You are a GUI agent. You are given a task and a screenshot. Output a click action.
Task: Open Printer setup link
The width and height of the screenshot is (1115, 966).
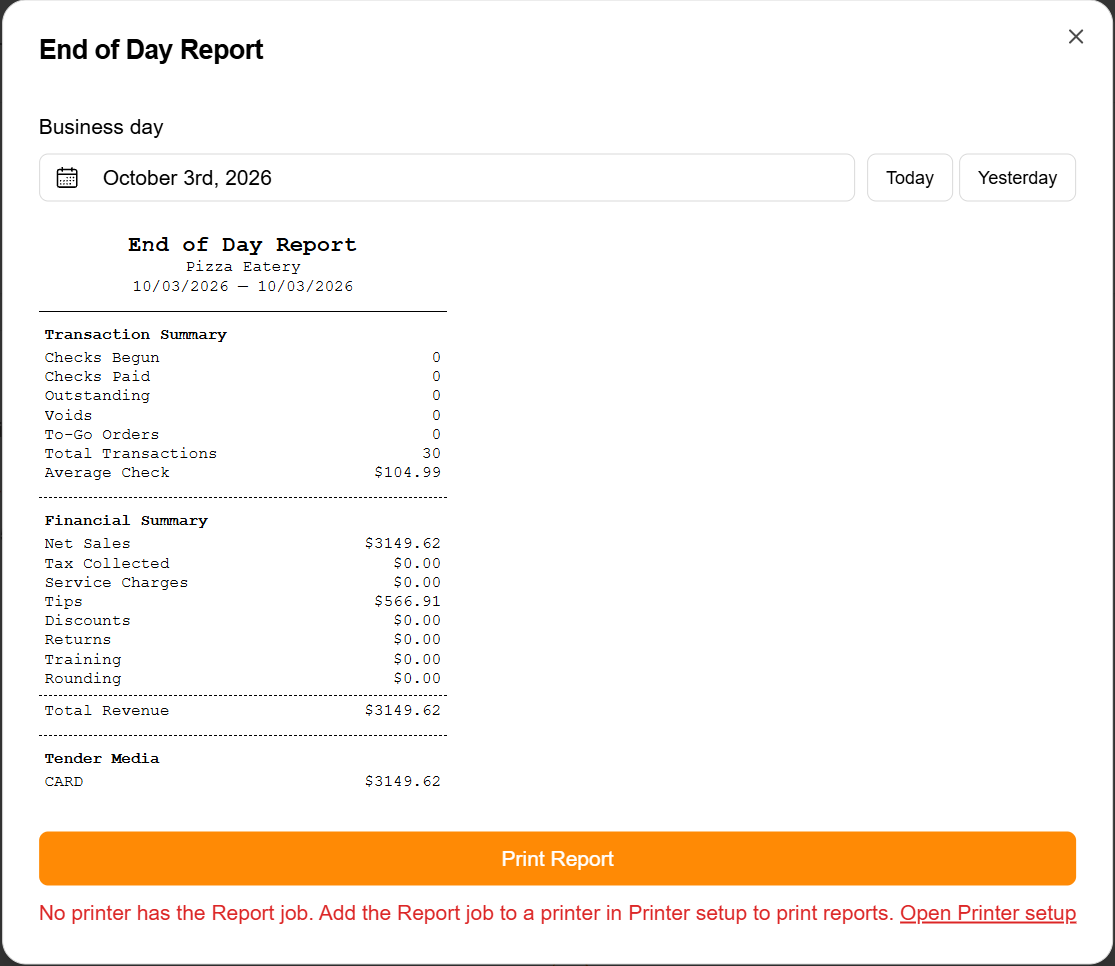point(988,913)
